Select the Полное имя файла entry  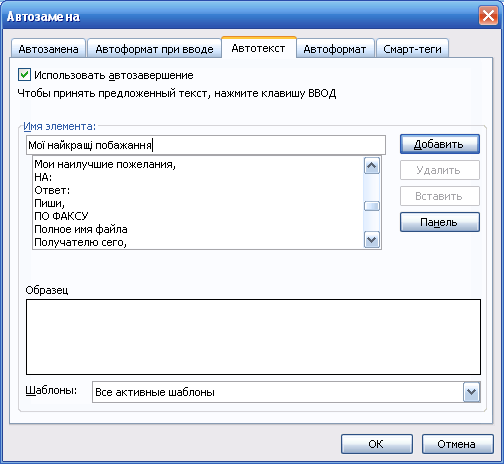pos(81,229)
